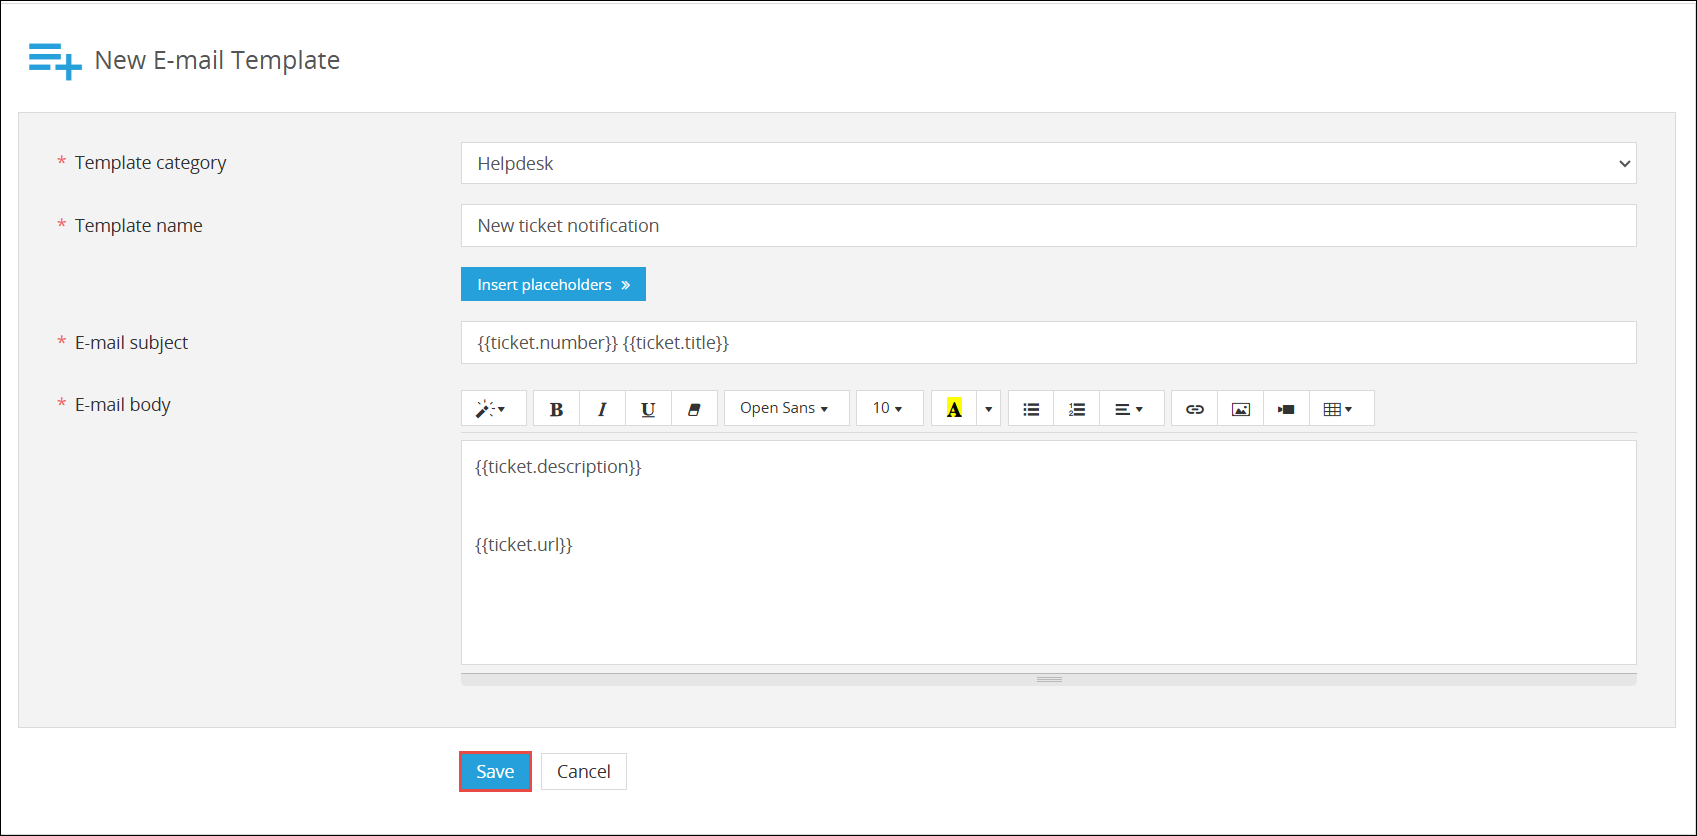1697x836 pixels.
Task: Insert a picture with the image icon
Action: coord(1241,408)
